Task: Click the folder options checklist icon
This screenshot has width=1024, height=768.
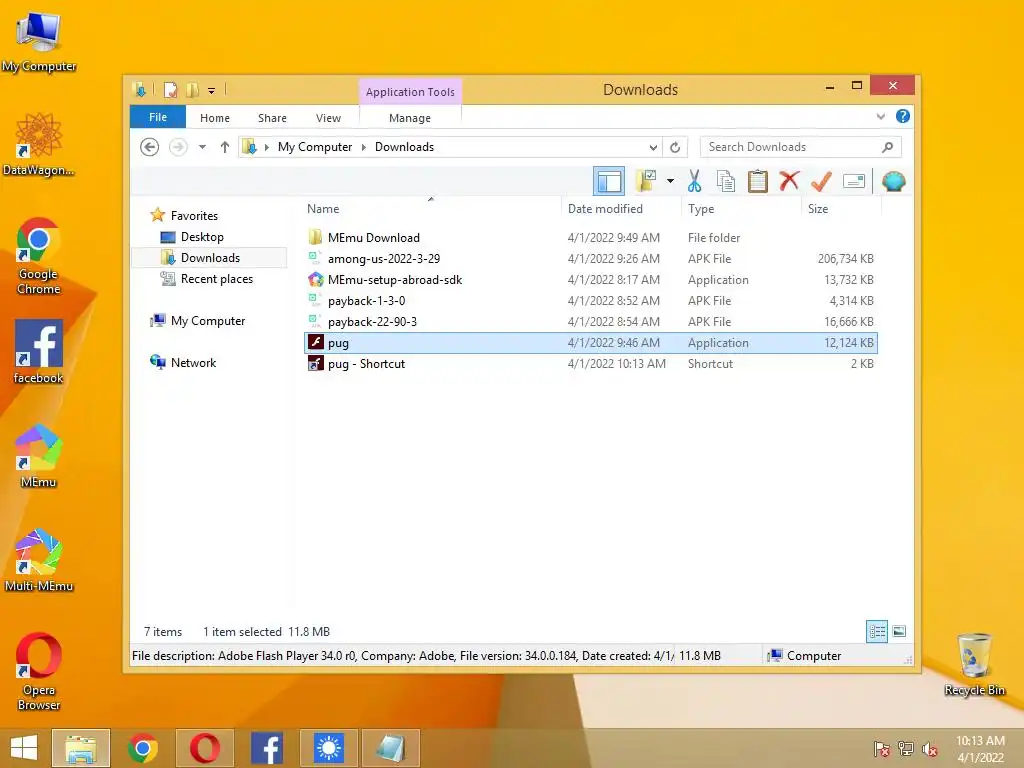Action: [646, 181]
